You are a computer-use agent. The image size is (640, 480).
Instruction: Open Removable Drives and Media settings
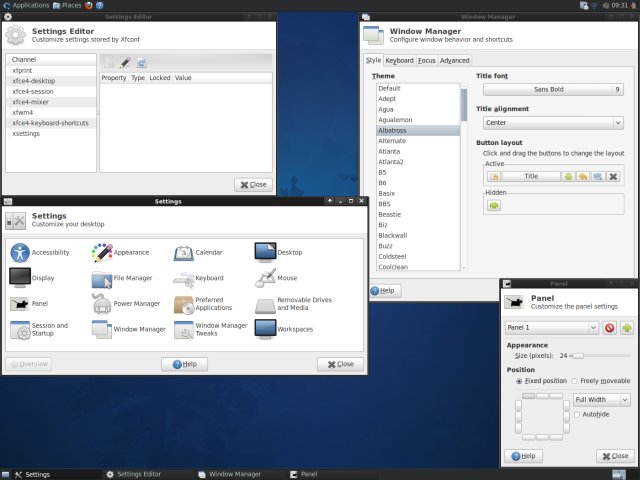(x=265, y=303)
